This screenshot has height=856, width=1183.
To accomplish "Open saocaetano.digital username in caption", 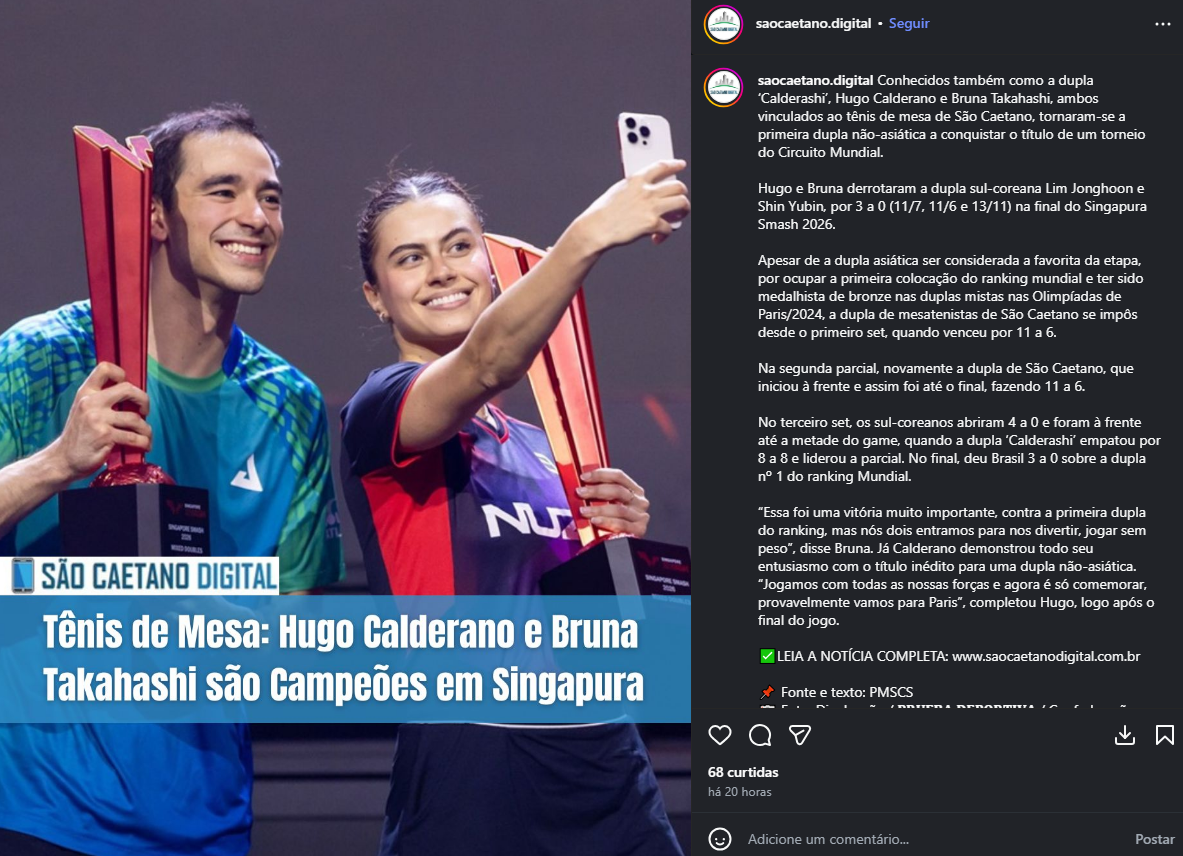I will coord(816,80).
